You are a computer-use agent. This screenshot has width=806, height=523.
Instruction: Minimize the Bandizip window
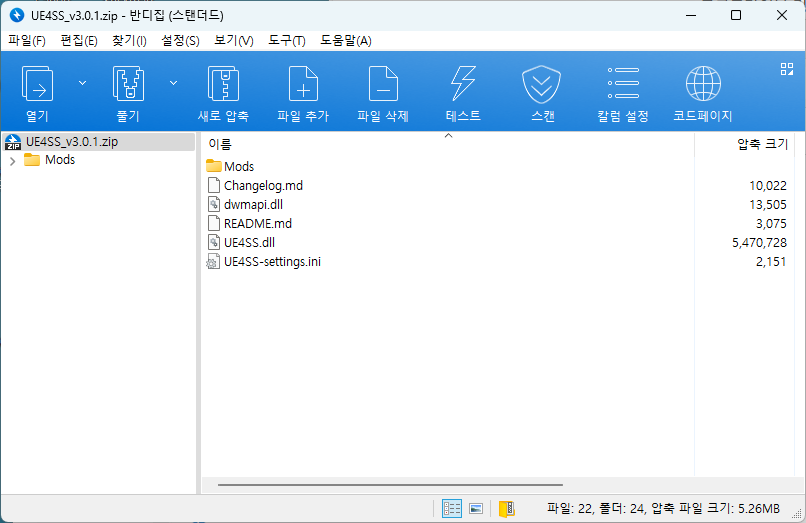(x=691, y=15)
